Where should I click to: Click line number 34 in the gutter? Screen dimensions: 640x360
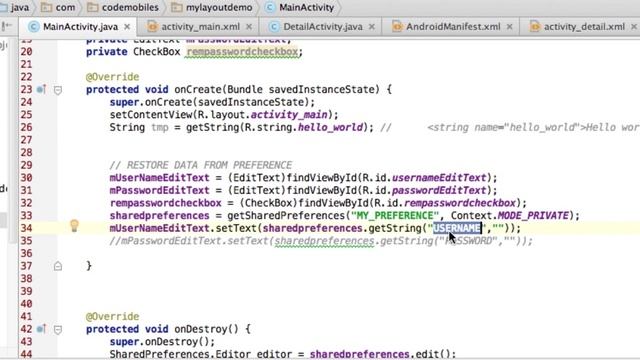click(26, 228)
